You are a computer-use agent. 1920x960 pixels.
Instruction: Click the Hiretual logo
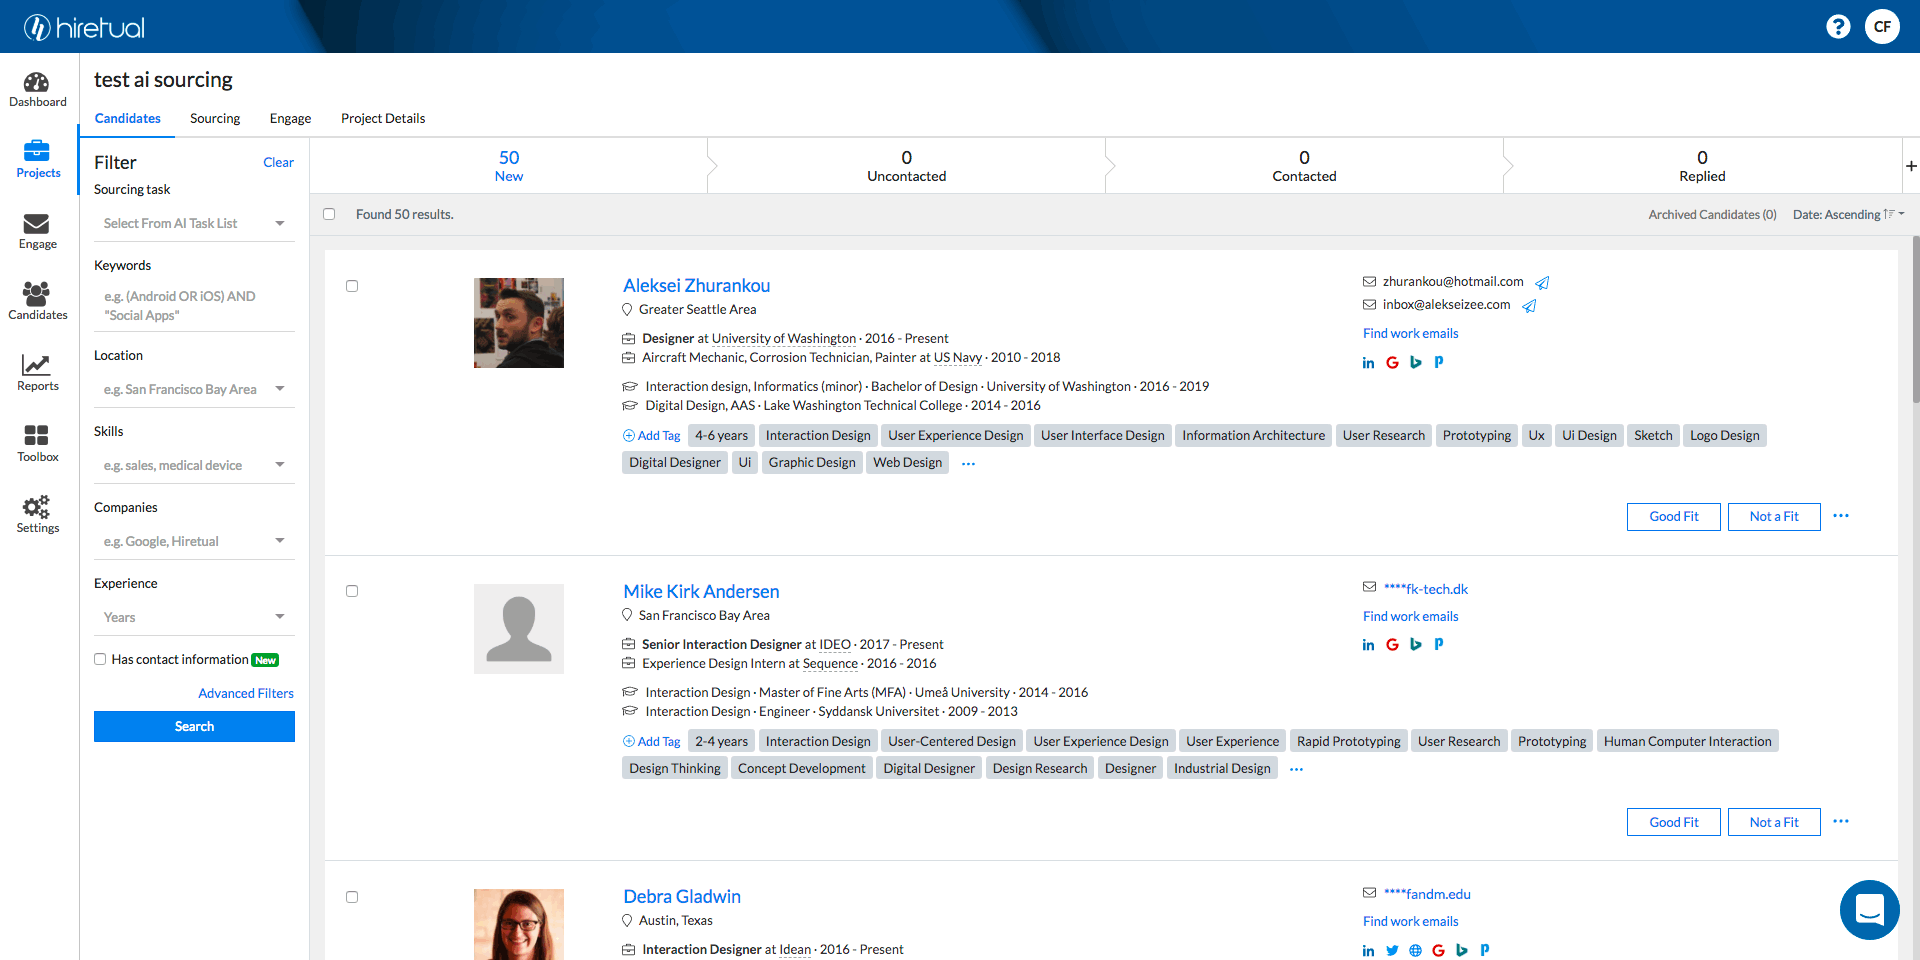click(x=85, y=27)
